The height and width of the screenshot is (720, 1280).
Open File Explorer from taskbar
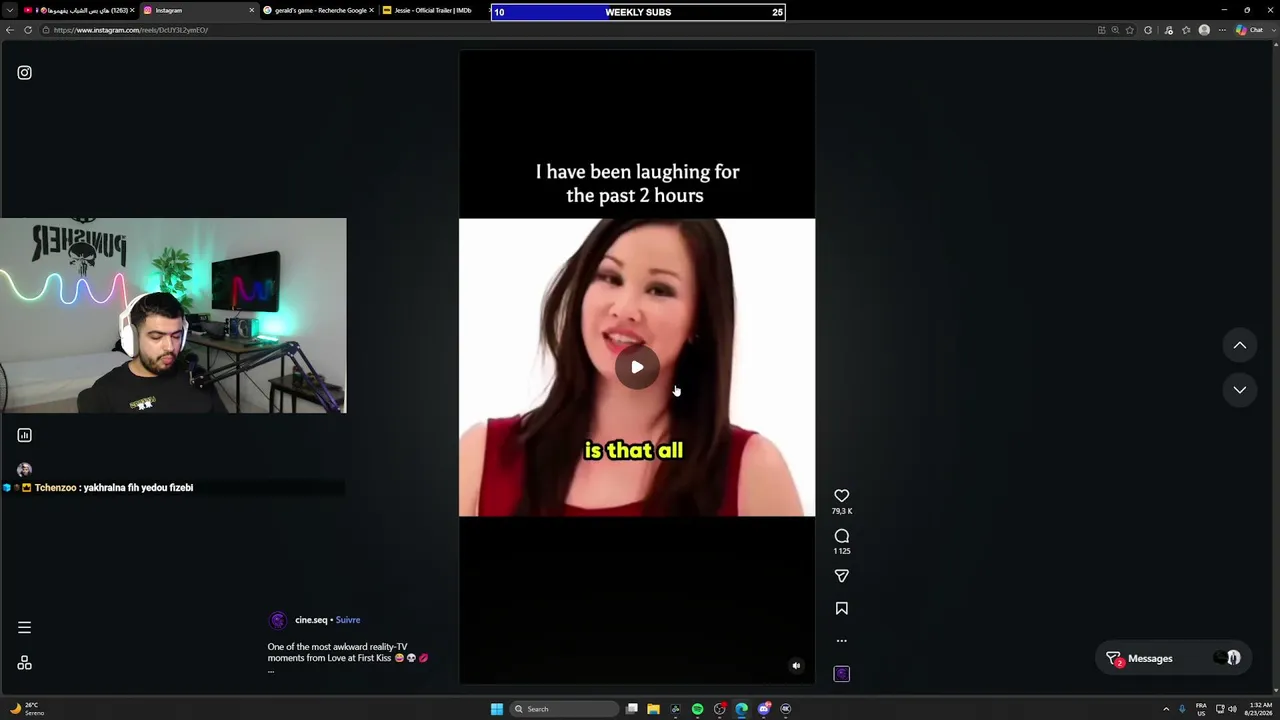click(x=653, y=709)
